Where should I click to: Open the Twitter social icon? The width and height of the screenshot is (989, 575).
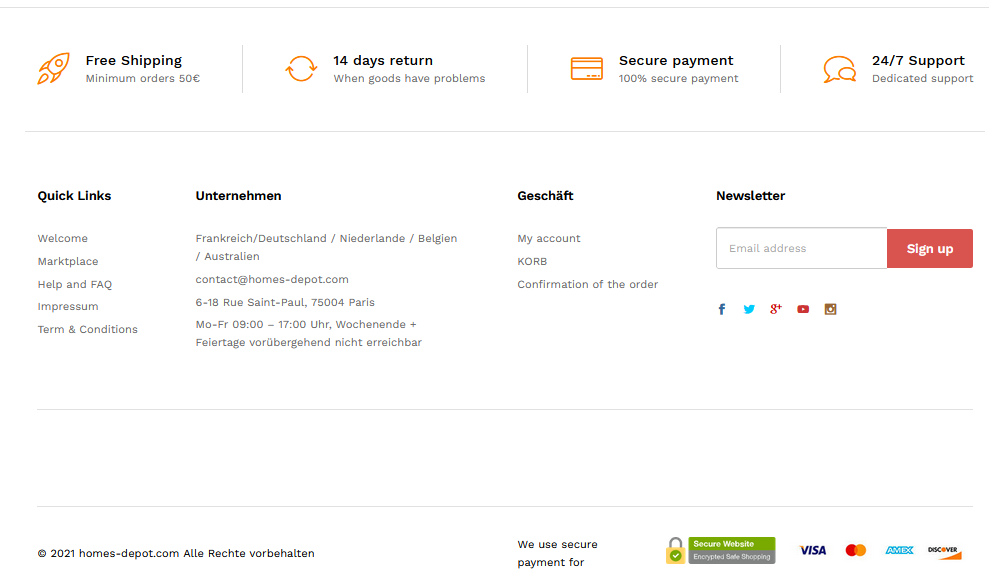(749, 309)
